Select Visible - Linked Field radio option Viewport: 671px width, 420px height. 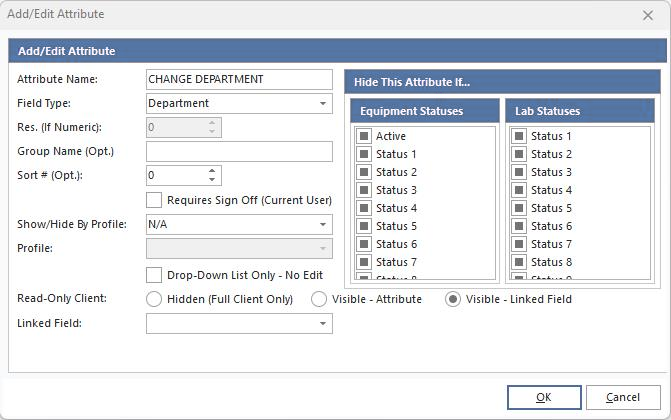pos(453,299)
